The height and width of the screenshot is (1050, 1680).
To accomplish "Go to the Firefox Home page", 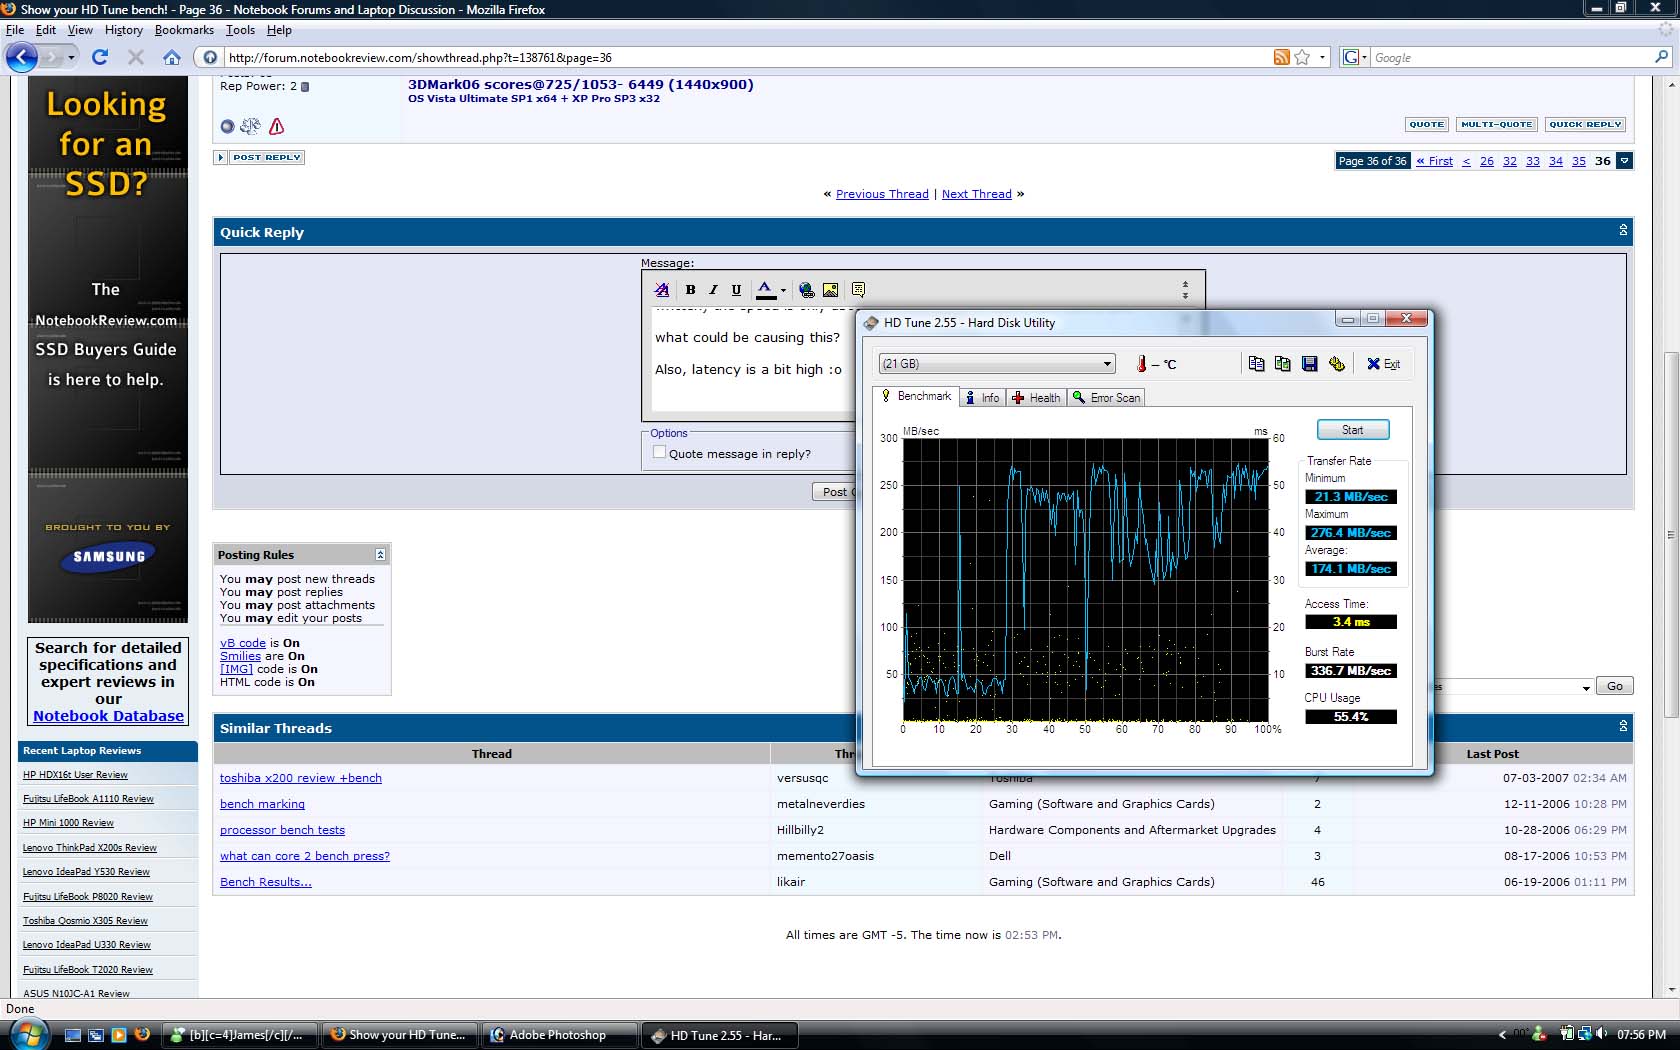I will (x=172, y=57).
